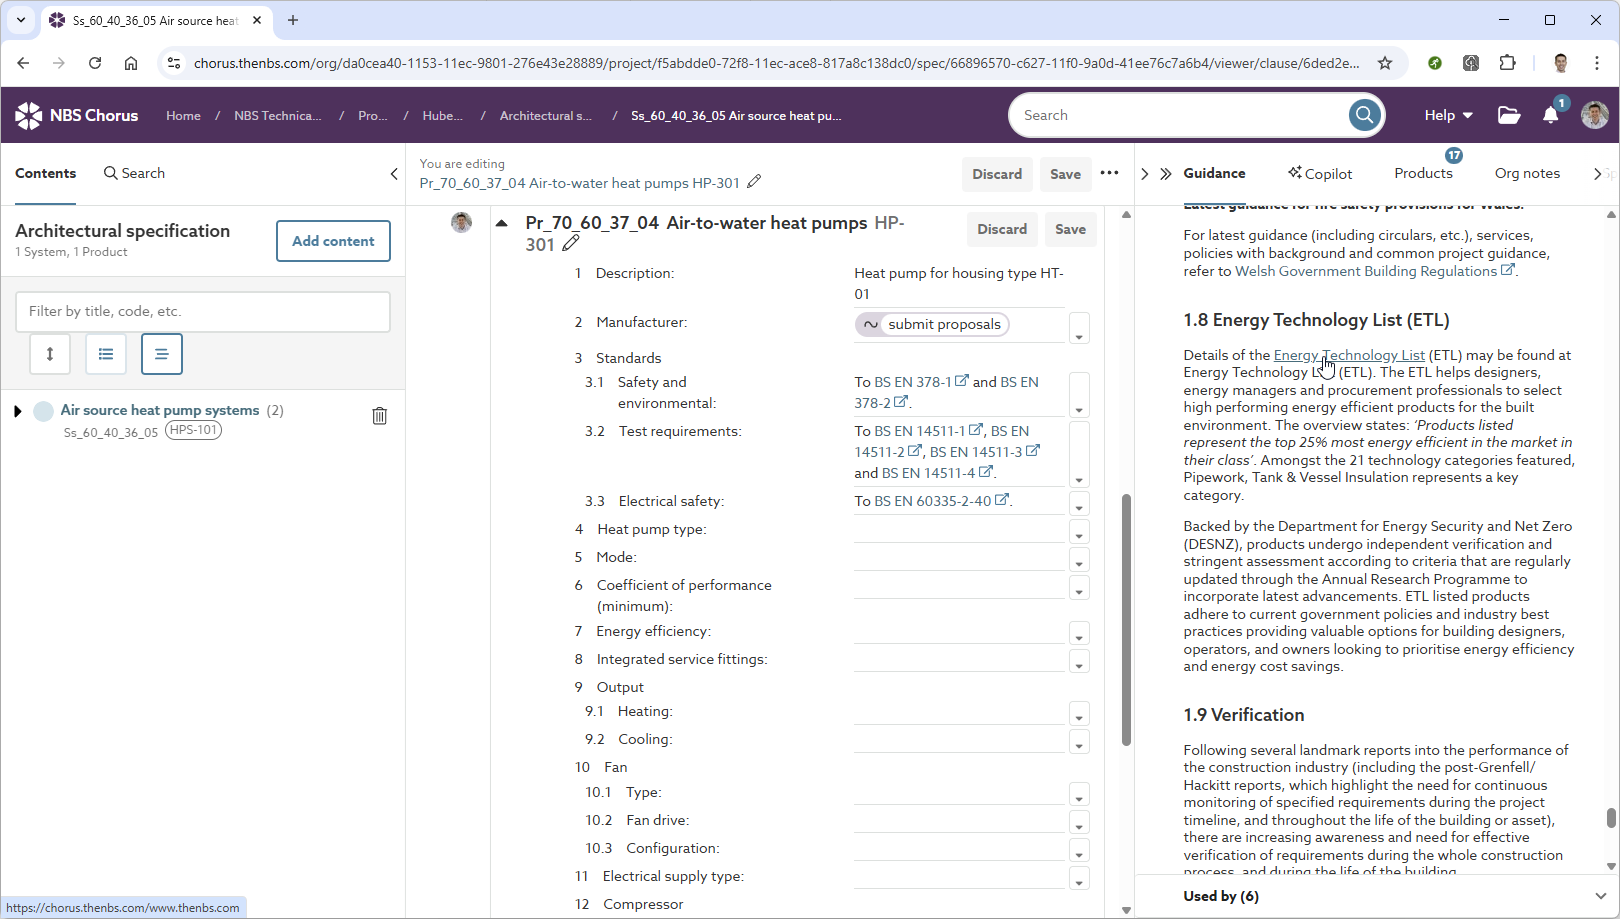Click the expand/collapse all arrows button
The image size is (1620, 919).
[x=50, y=354]
